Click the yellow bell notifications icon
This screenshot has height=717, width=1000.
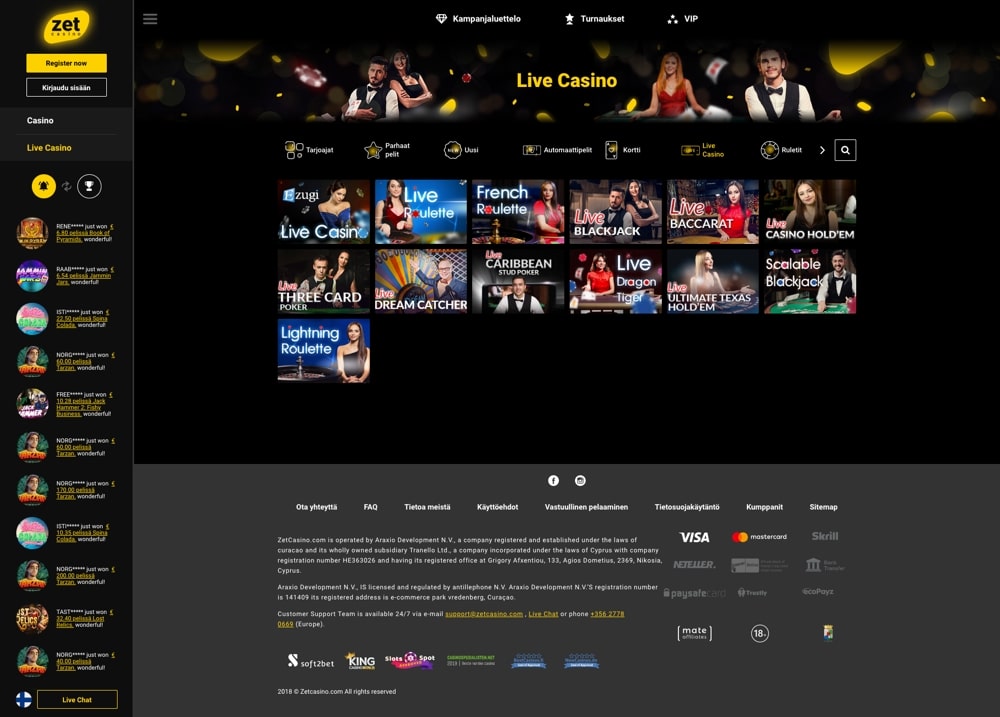point(44,186)
